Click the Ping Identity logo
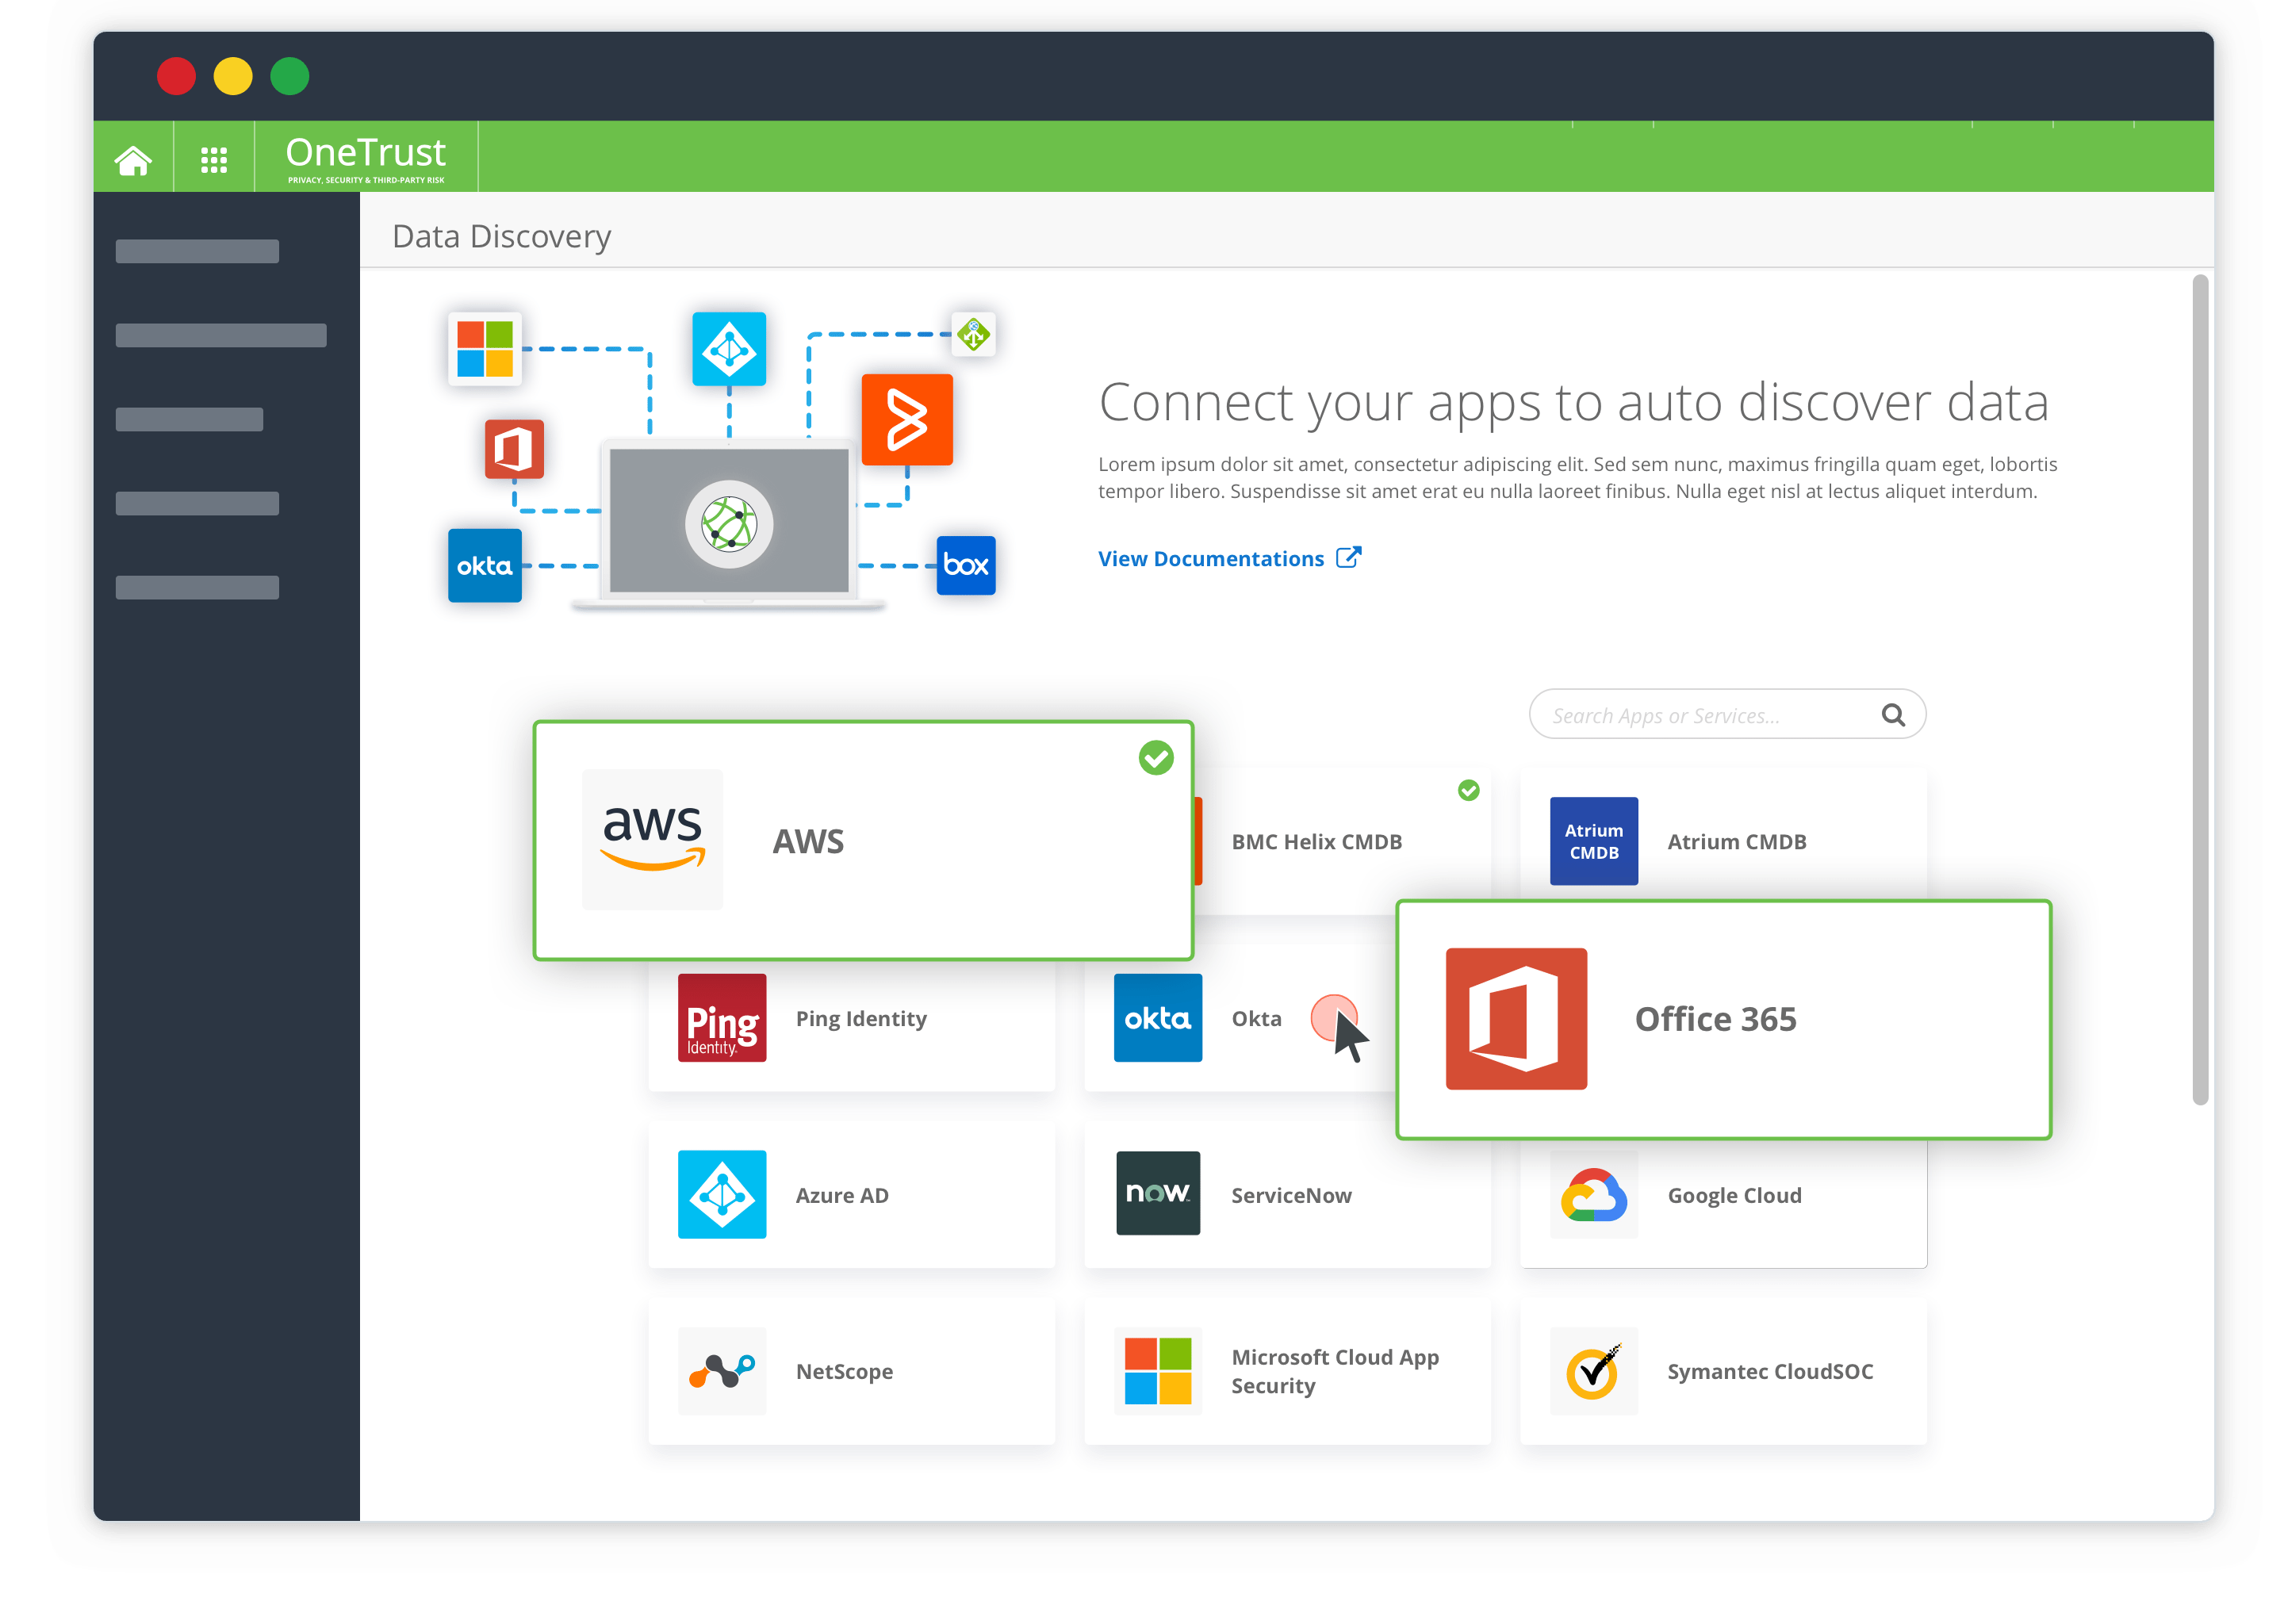 (721, 1017)
